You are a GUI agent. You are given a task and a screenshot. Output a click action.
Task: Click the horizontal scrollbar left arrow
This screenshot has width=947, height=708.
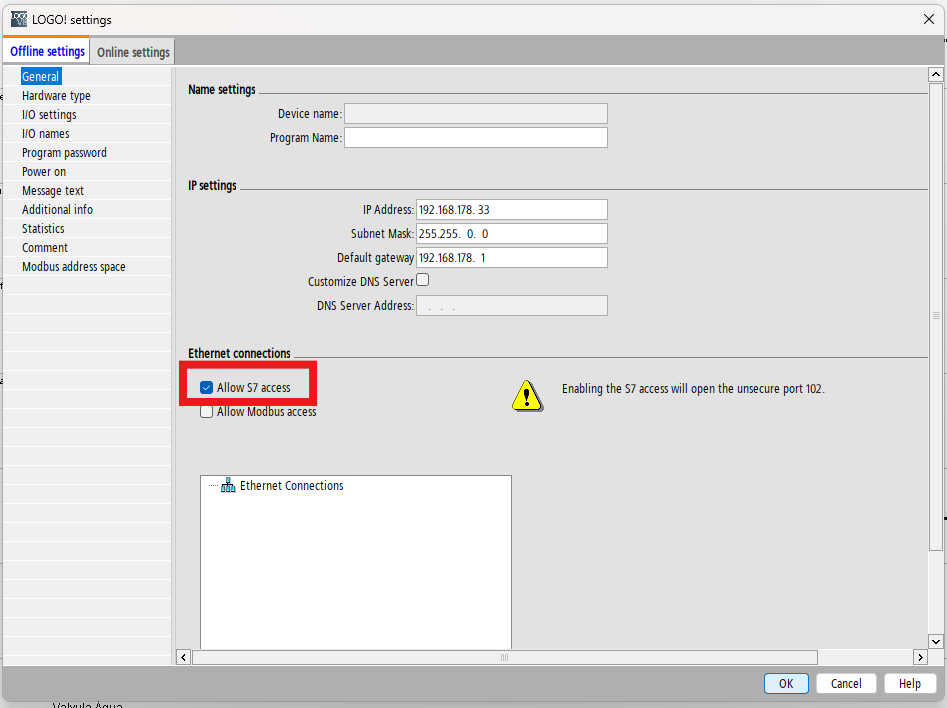pos(184,657)
